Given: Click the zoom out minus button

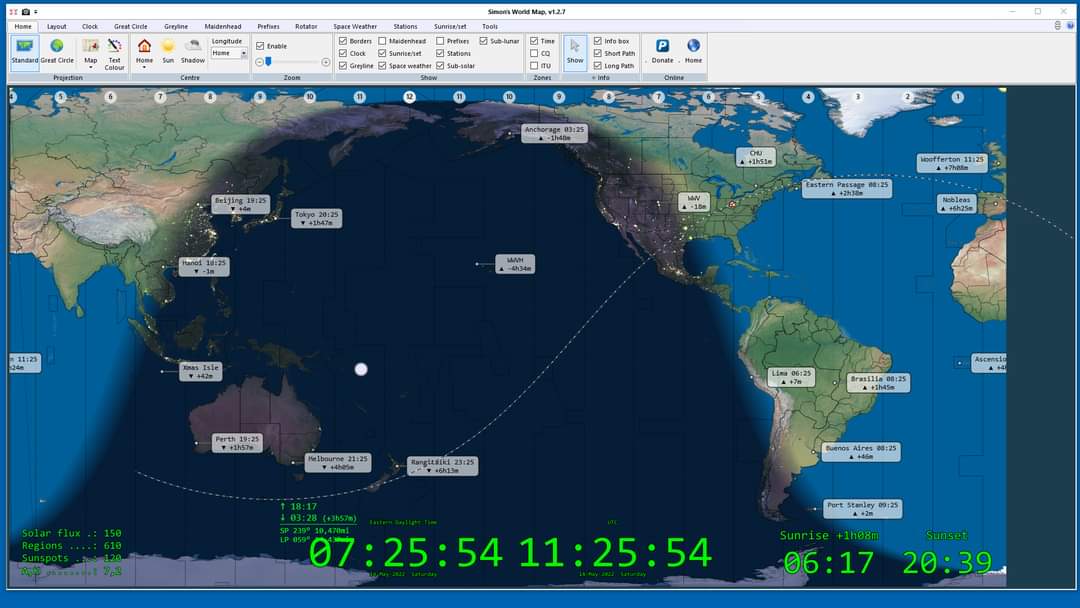Looking at the screenshot, I should [x=259, y=62].
